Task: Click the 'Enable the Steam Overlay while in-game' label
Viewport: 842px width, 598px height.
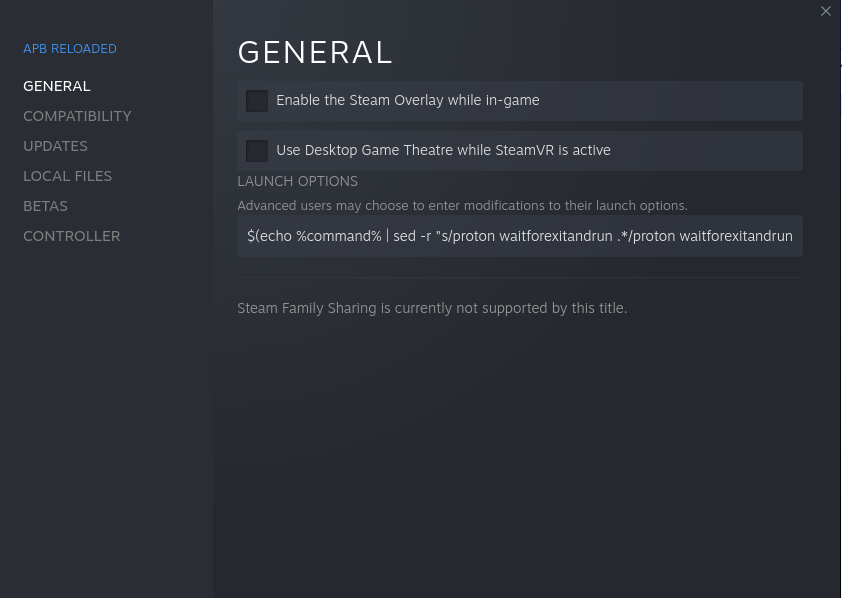Action: coord(407,100)
